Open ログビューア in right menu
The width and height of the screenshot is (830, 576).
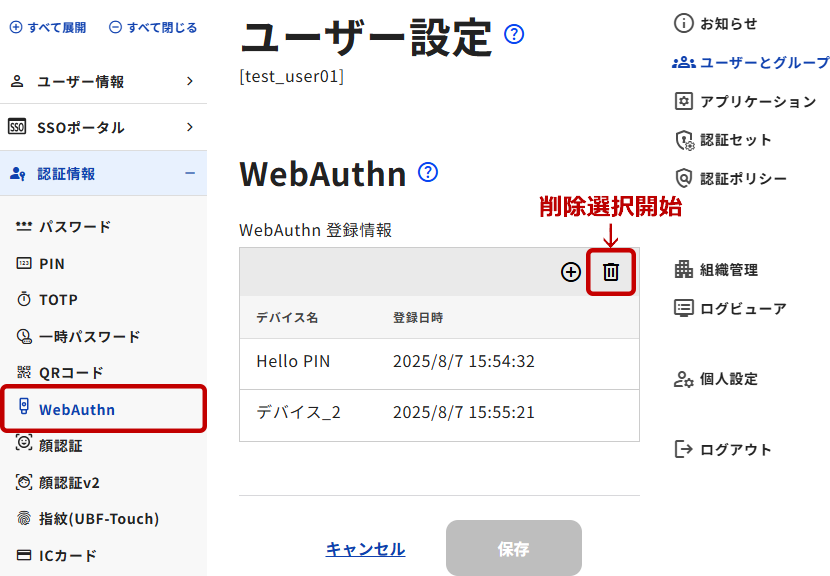coord(731,309)
